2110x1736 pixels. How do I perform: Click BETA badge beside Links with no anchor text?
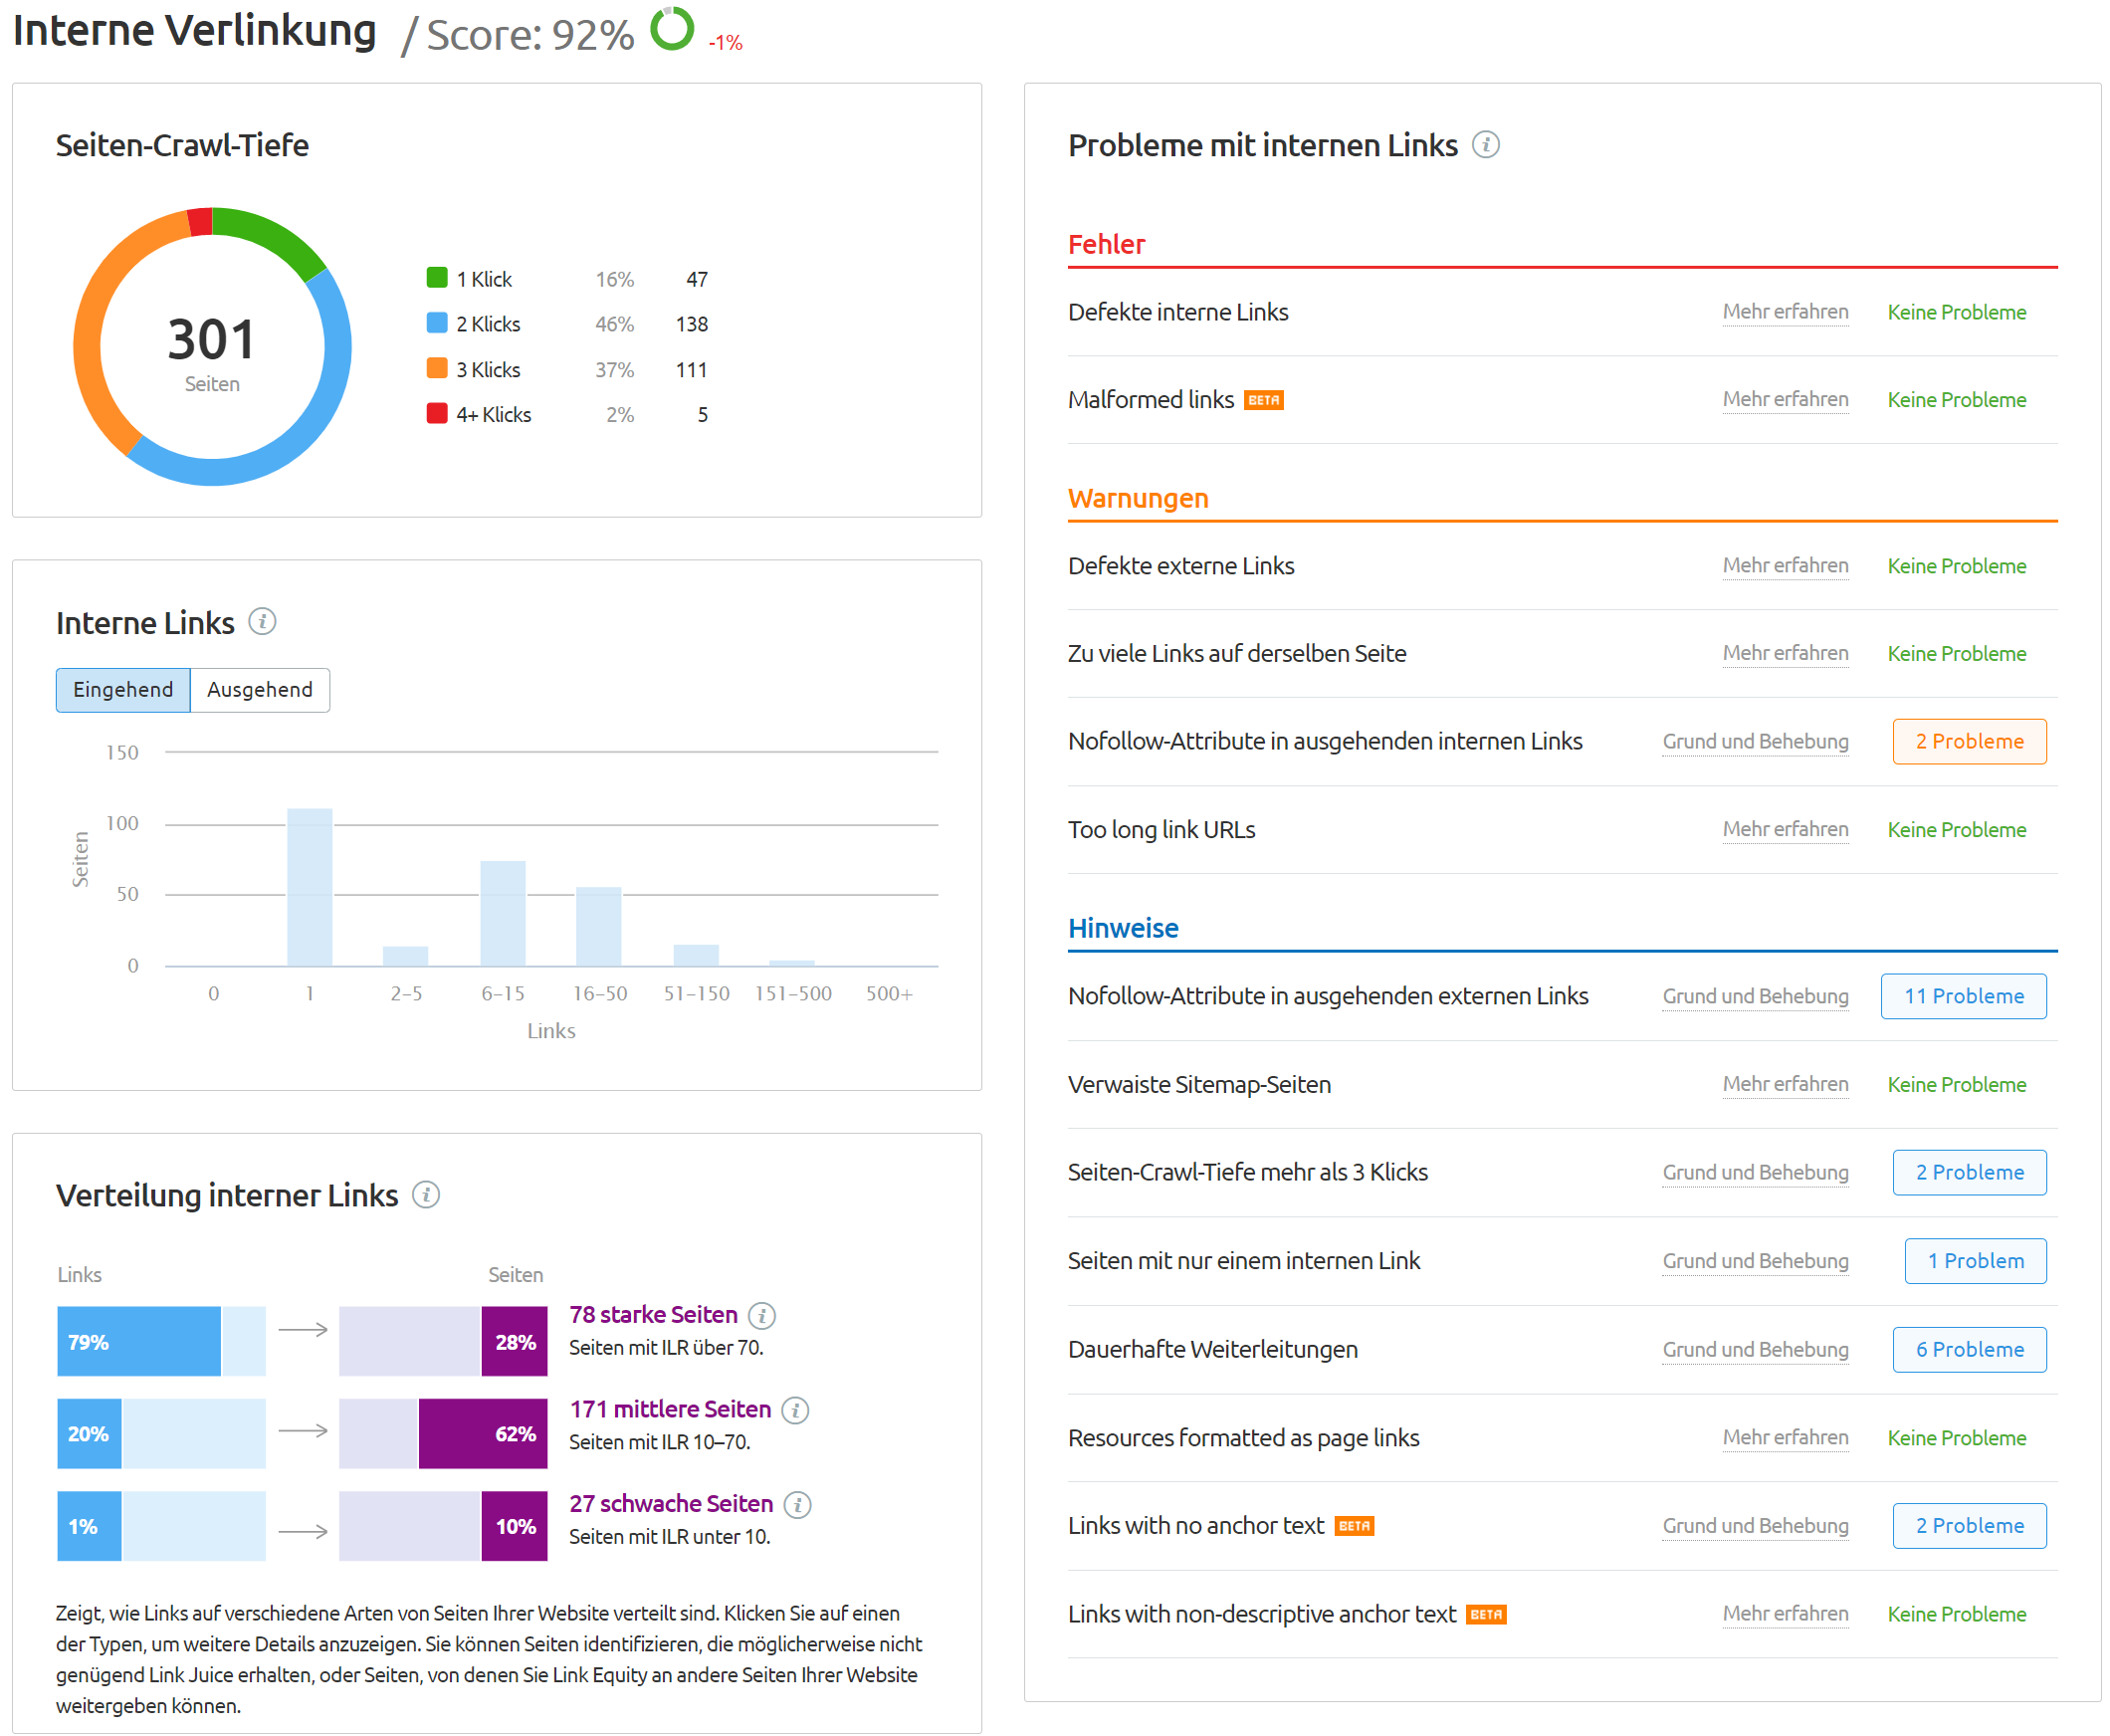[1354, 1526]
